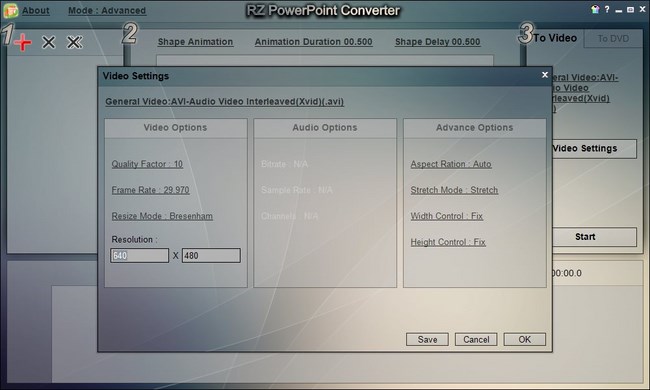Click the Audio Options panel header
This screenshot has height=390, width=650.
coord(325,128)
